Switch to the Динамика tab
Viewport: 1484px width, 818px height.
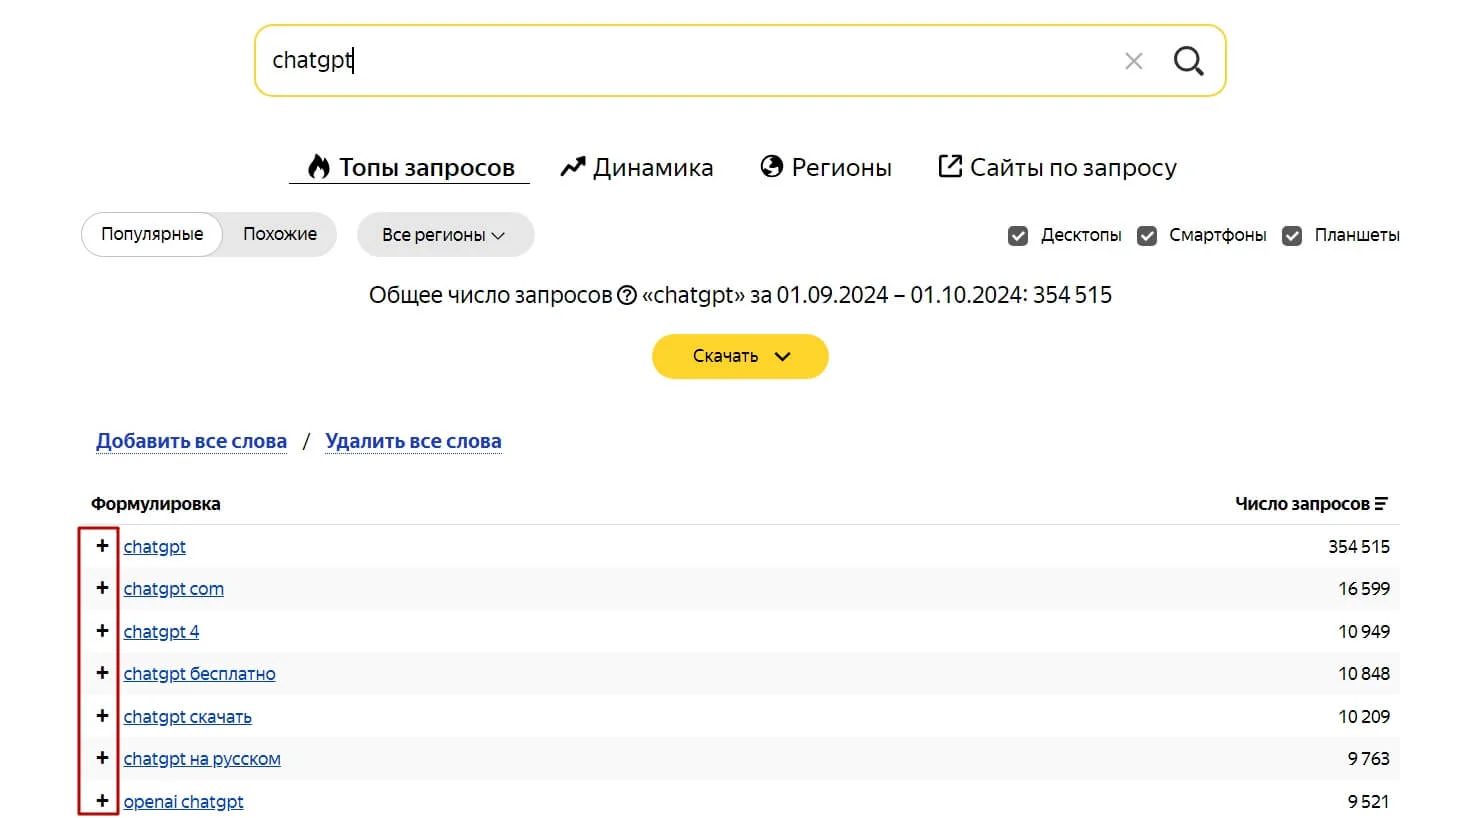pyautogui.click(x=637, y=167)
